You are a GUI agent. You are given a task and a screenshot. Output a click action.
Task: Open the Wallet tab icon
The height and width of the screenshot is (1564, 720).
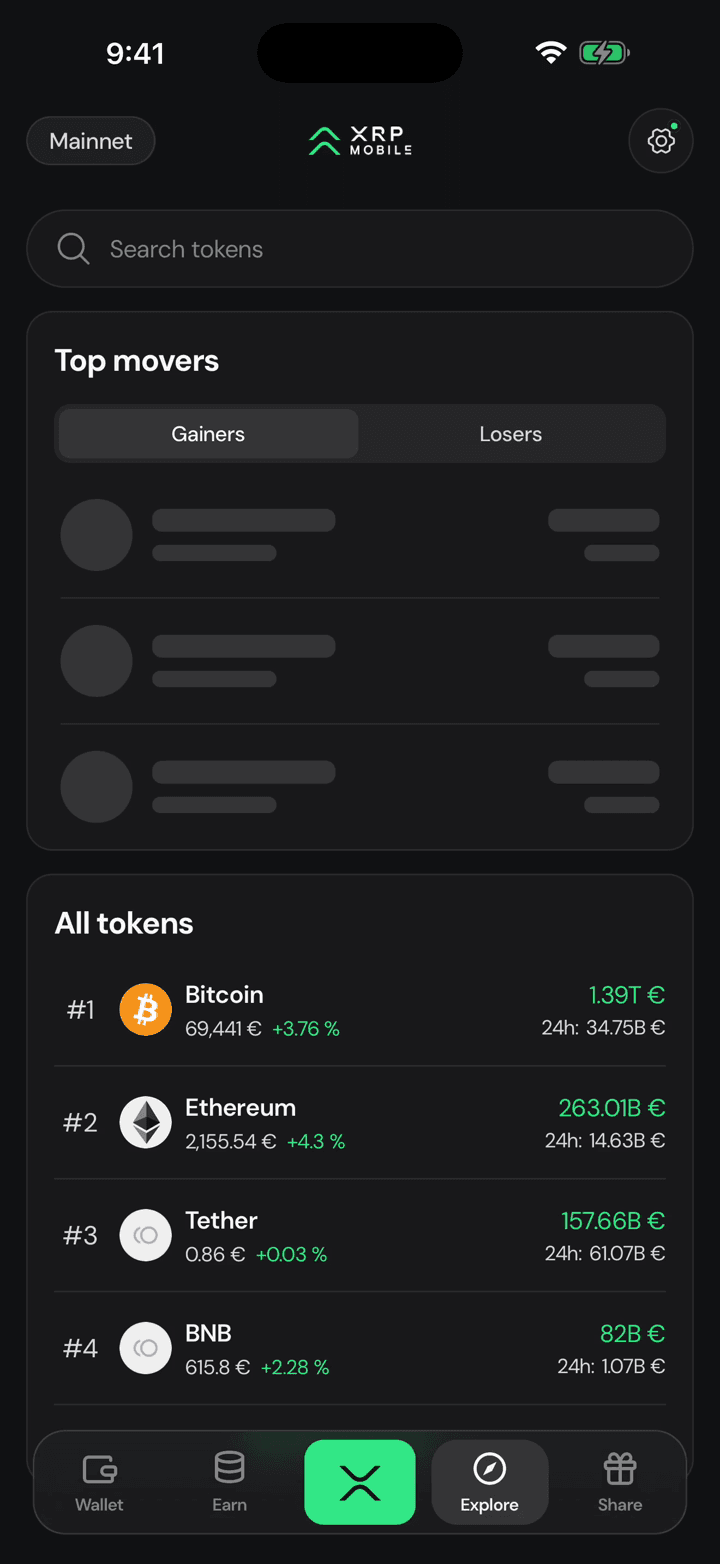coord(100,1469)
